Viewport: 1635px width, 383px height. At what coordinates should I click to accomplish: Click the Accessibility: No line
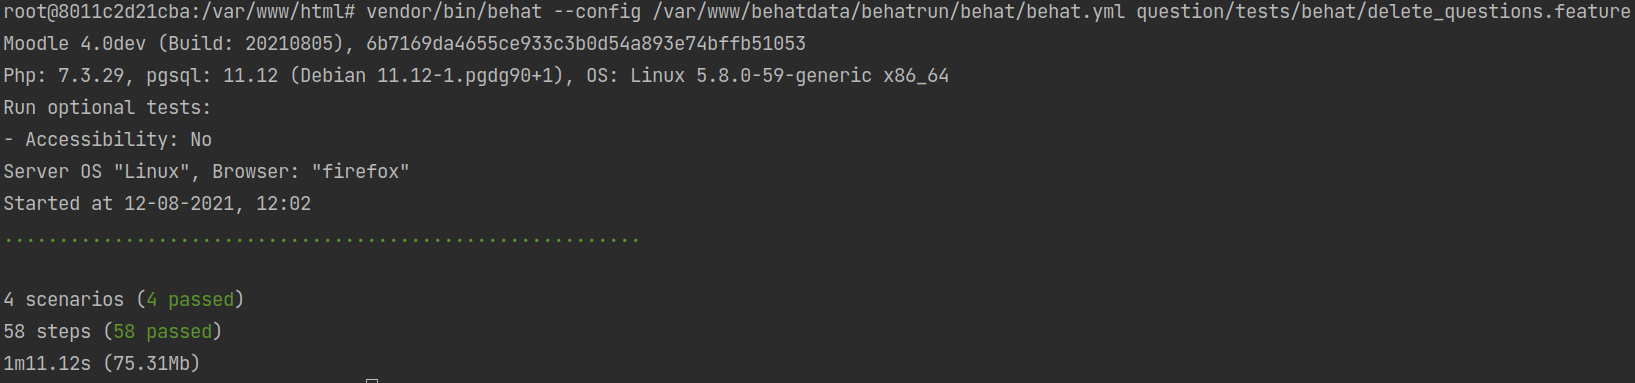(107, 140)
